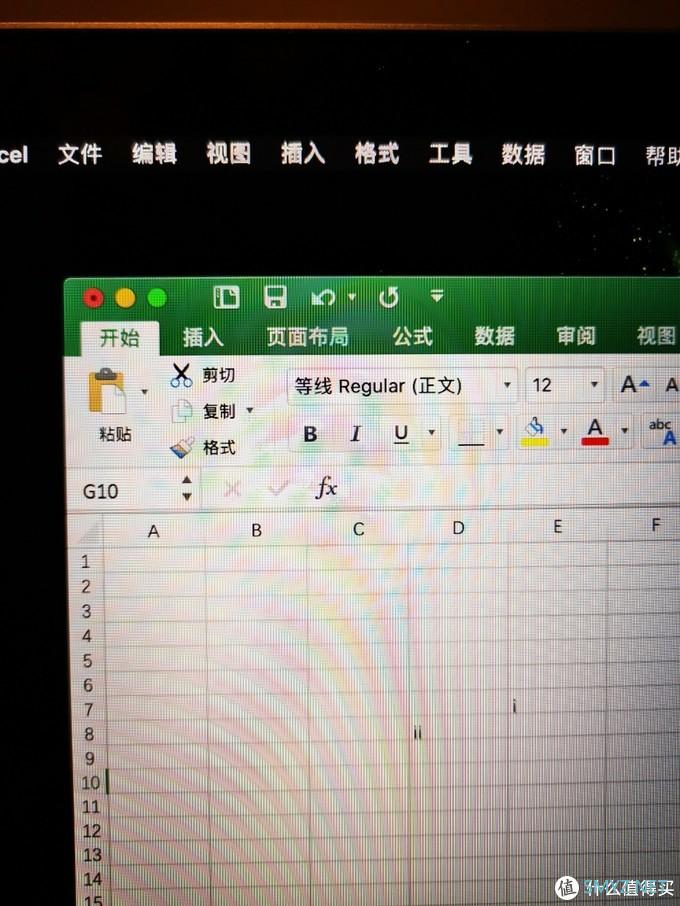Image resolution: width=680 pixels, height=906 pixels.
Task: Click the Undo arrow icon
Action: click(x=323, y=298)
